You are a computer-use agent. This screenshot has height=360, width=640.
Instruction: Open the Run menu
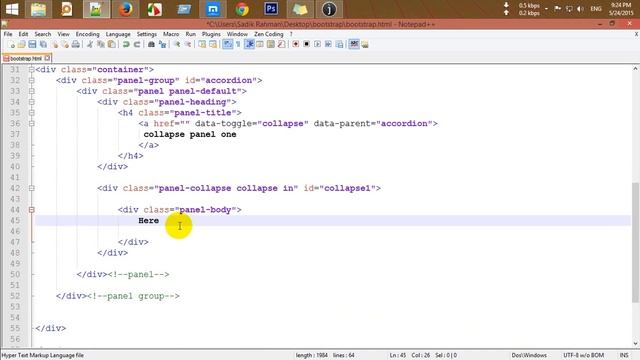(191, 34)
